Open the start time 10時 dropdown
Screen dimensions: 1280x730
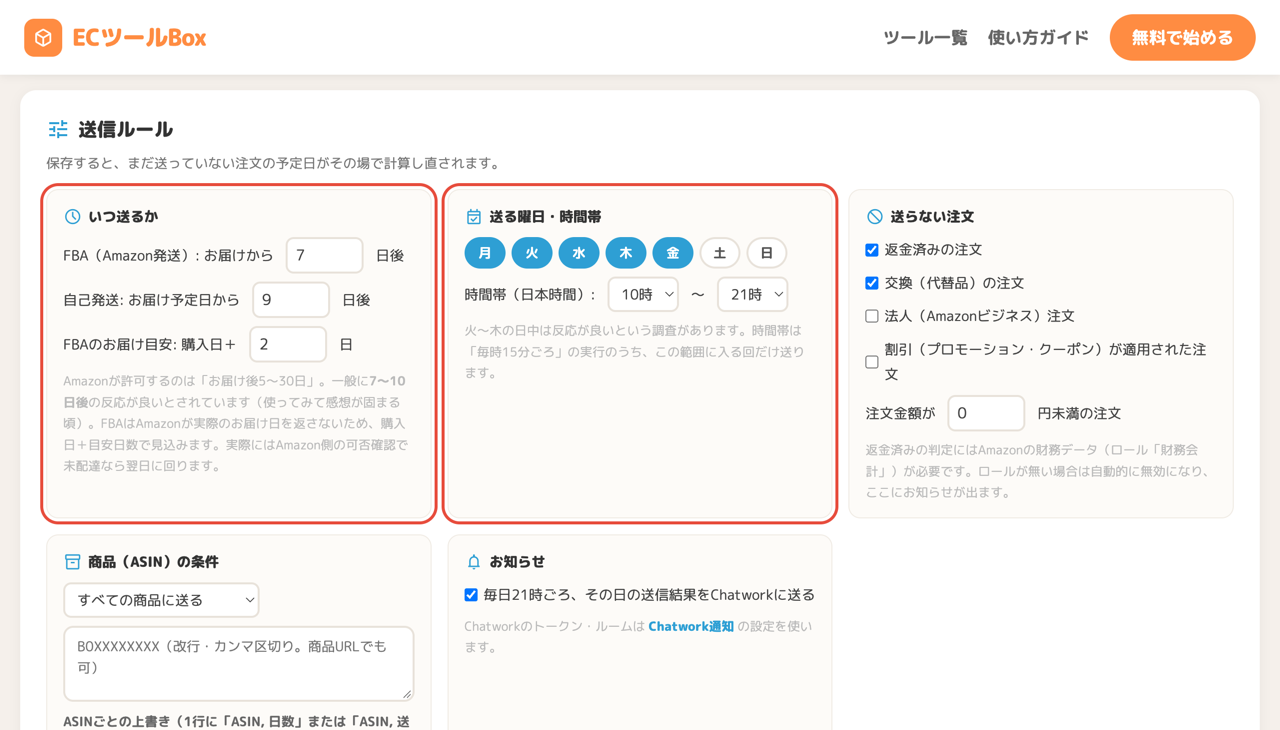pyautogui.click(x=643, y=294)
